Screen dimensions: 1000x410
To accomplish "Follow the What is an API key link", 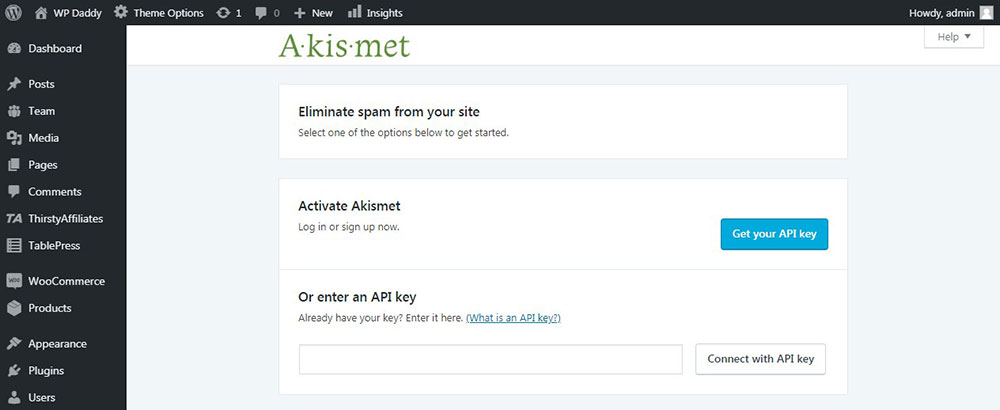I will 513,318.
